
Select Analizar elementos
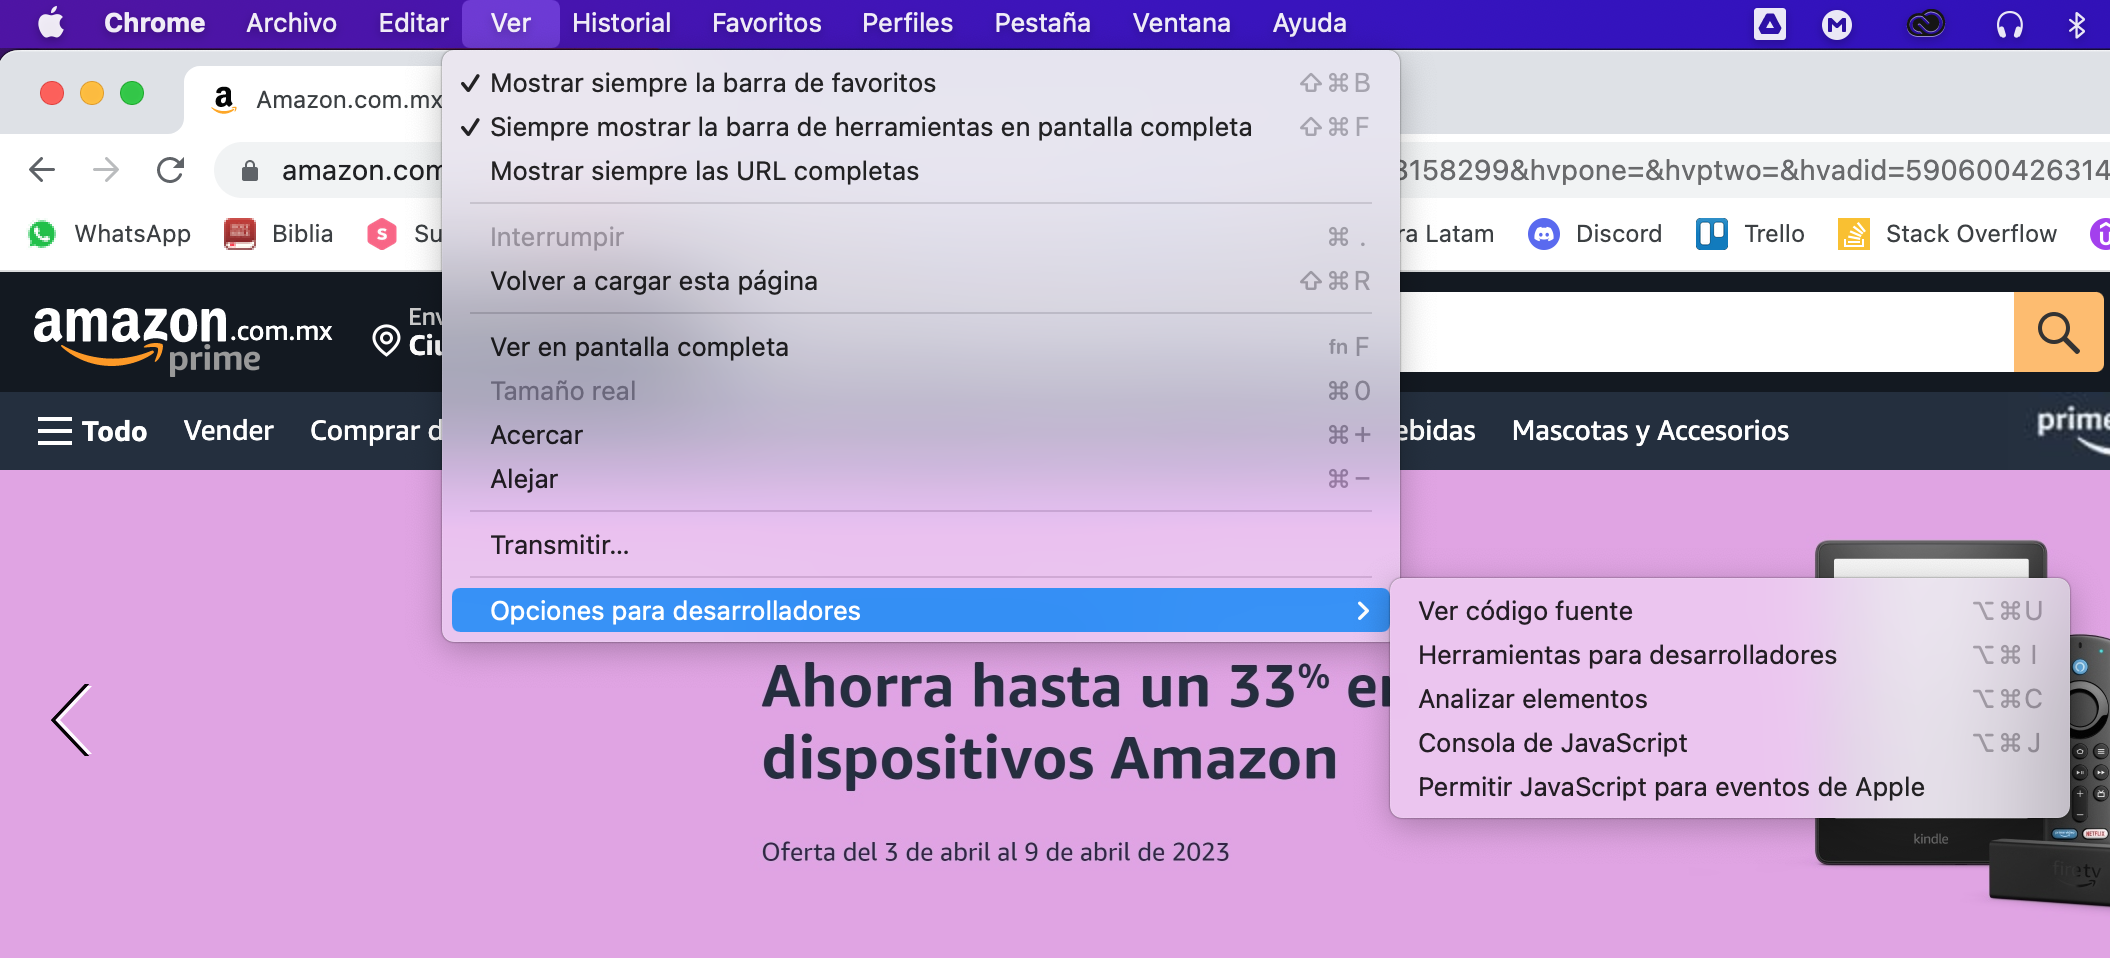point(1729,699)
